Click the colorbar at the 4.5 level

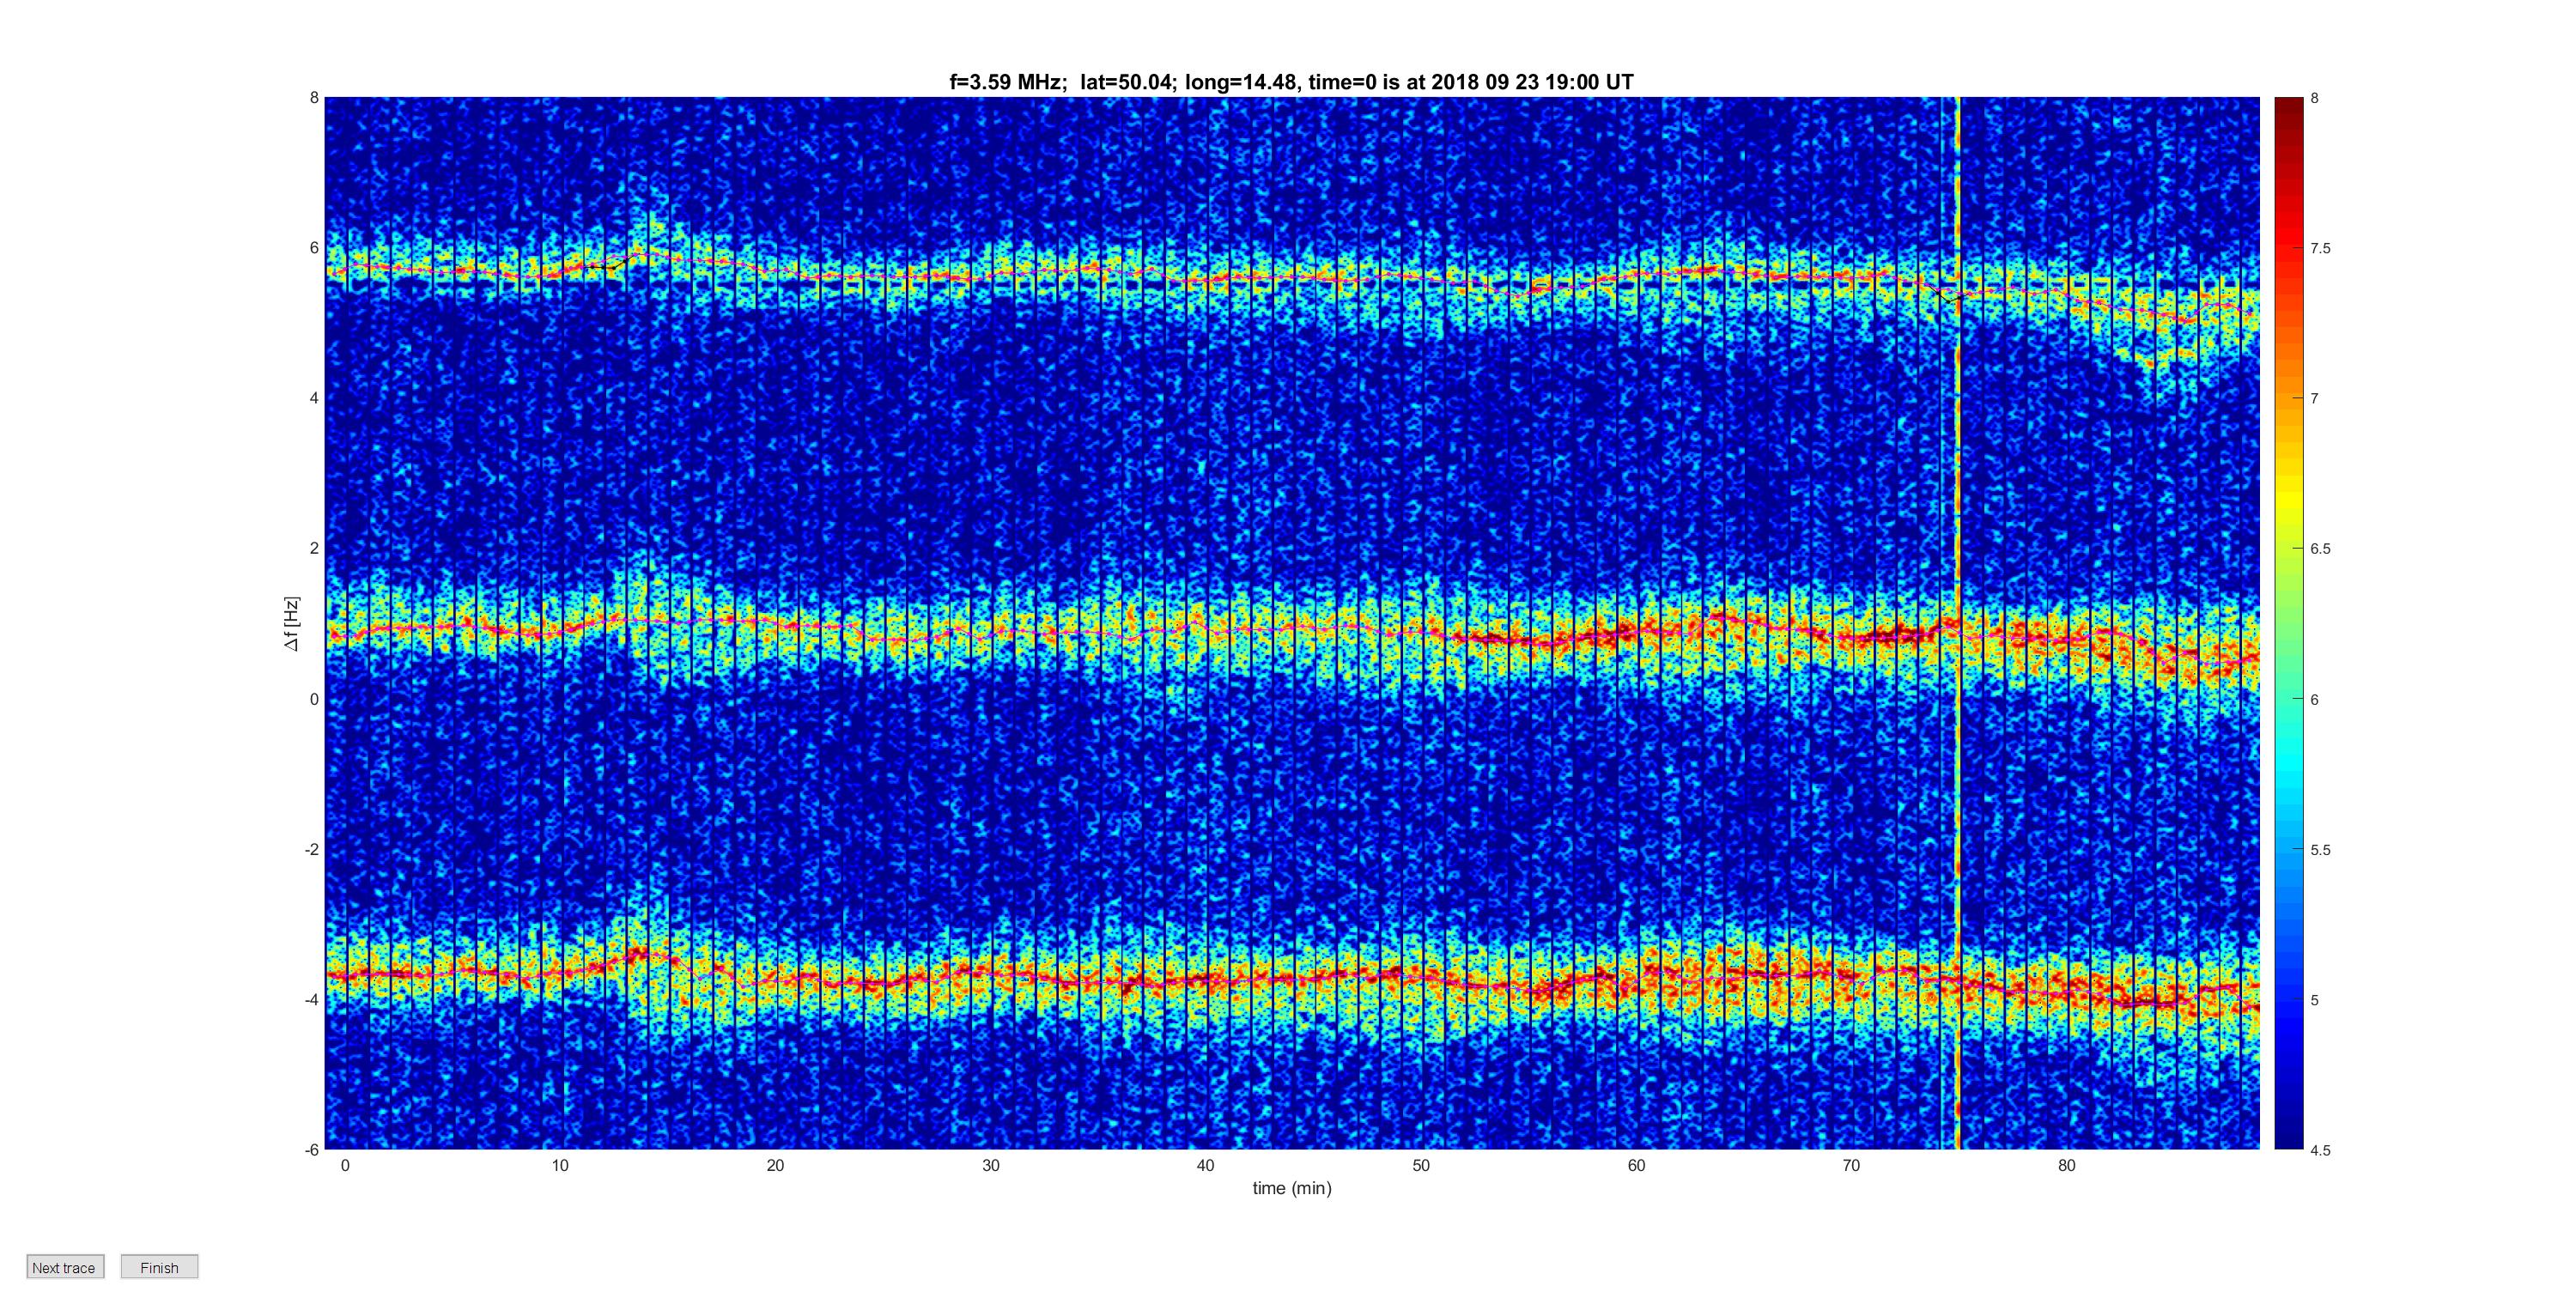tap(2288, 1145)
